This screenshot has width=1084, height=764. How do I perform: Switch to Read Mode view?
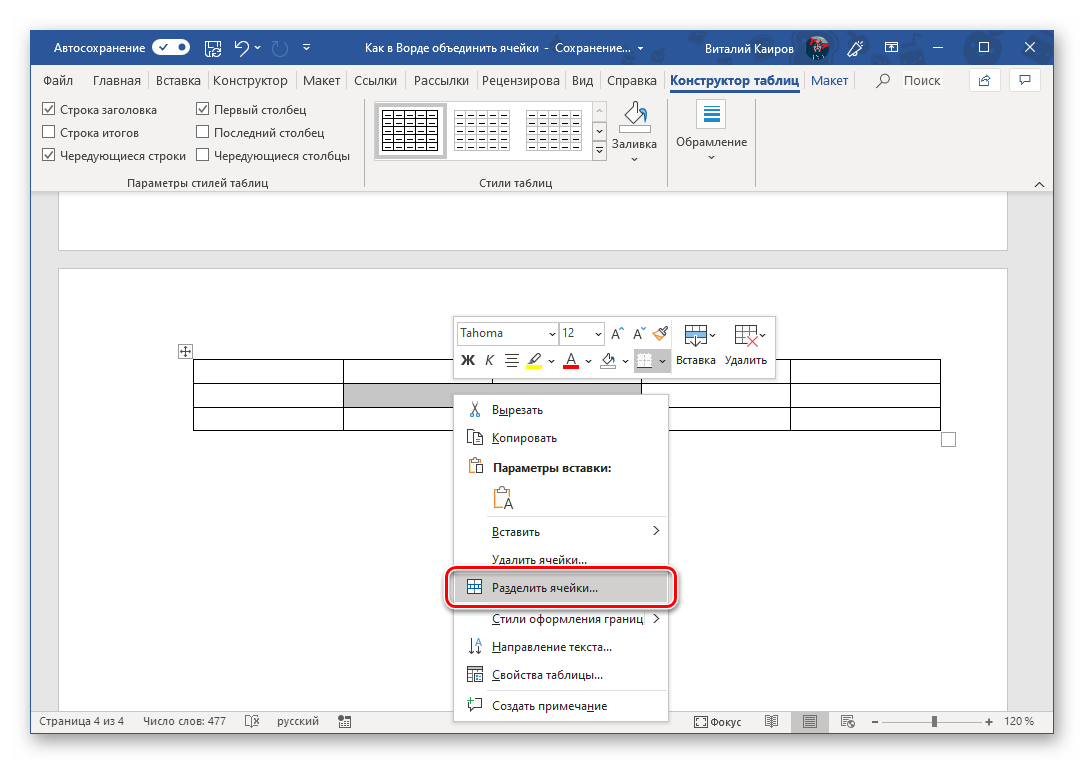pos(772,721)
